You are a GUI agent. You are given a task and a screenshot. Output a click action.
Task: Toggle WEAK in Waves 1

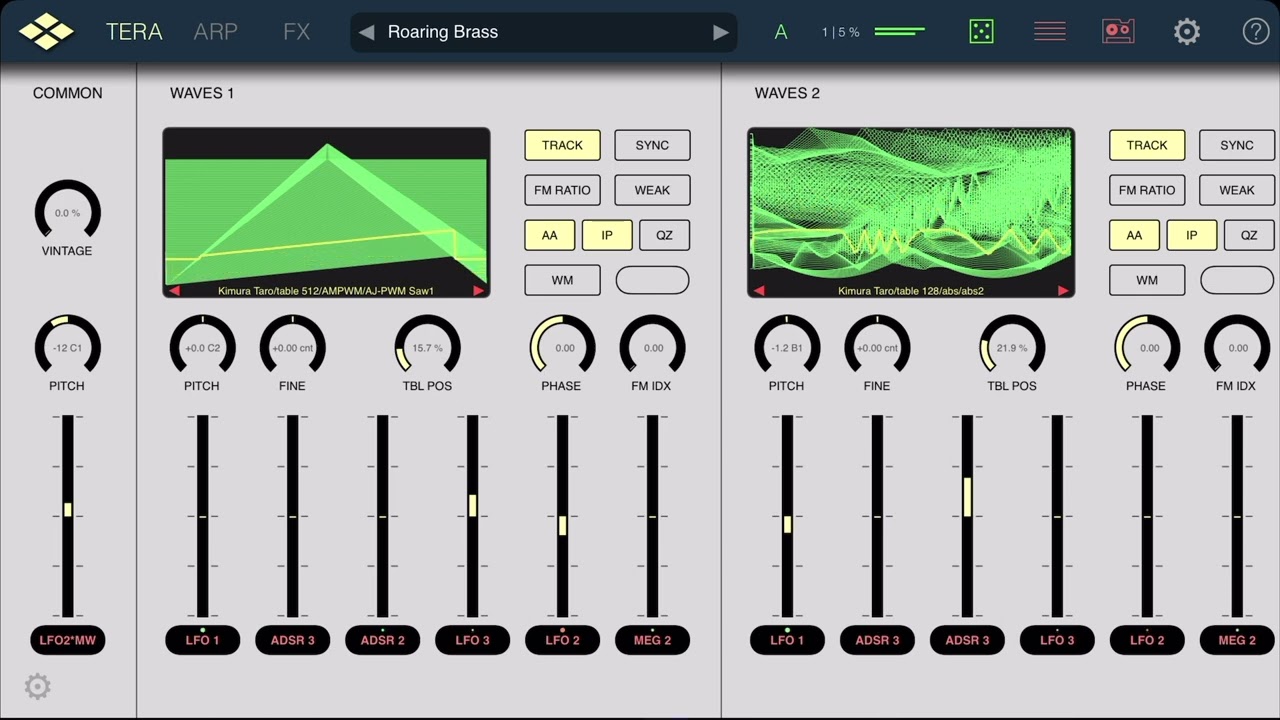pos(652,190)
